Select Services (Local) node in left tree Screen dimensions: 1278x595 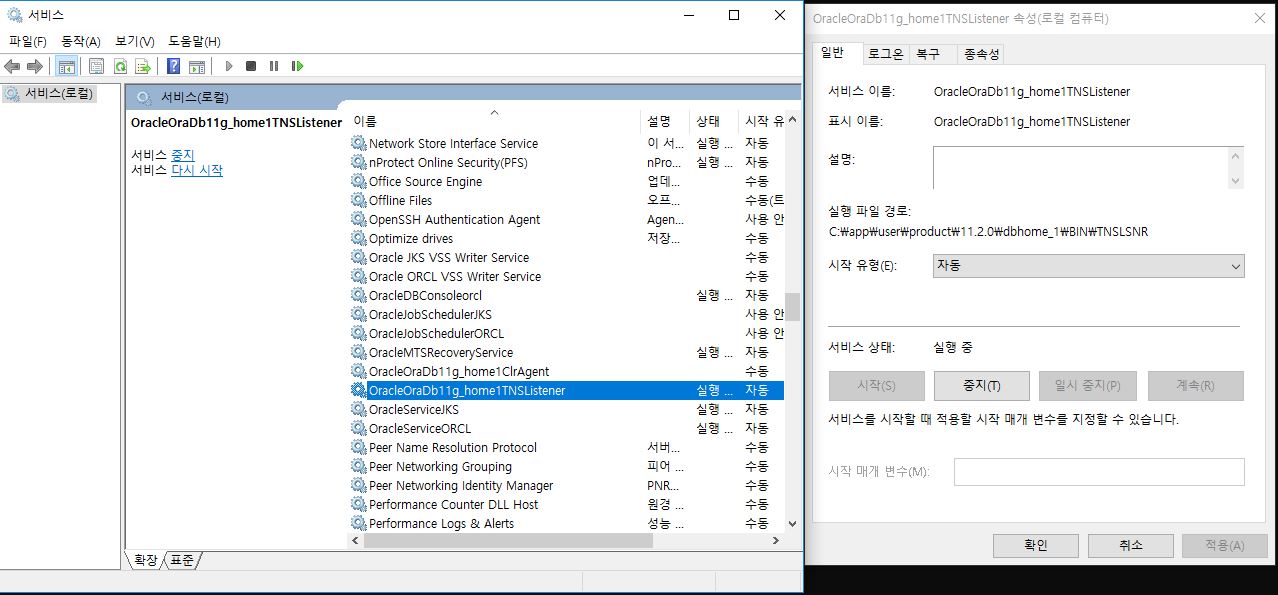point(50,93)
